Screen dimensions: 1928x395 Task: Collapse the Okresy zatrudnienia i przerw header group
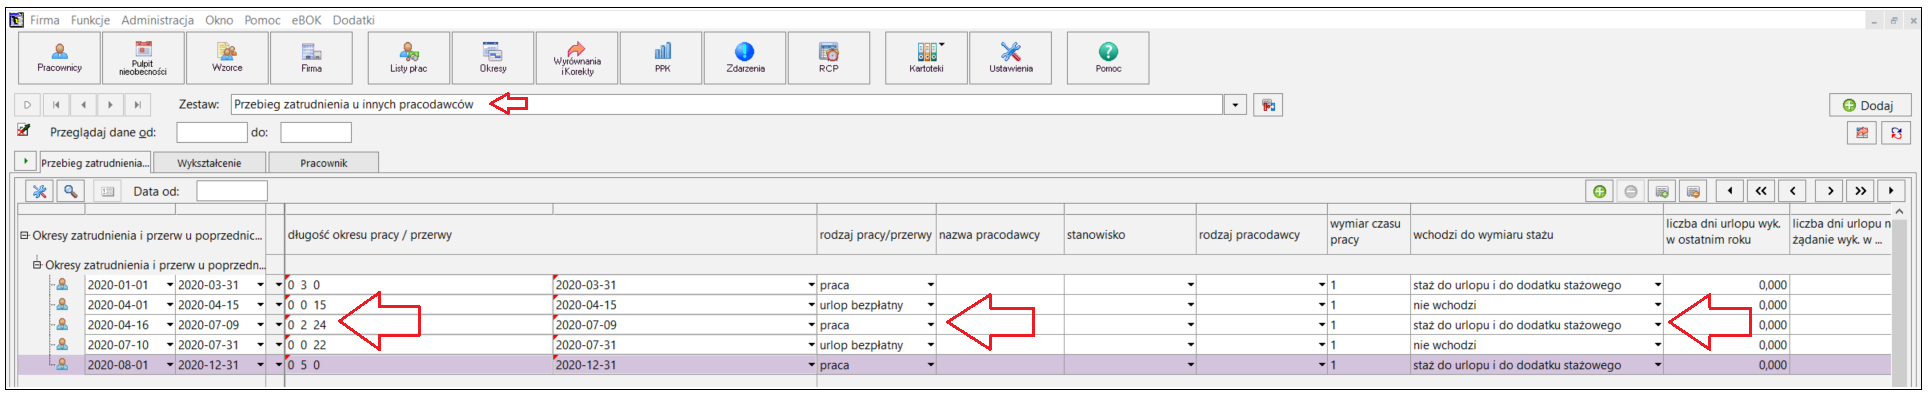[25, 236]
